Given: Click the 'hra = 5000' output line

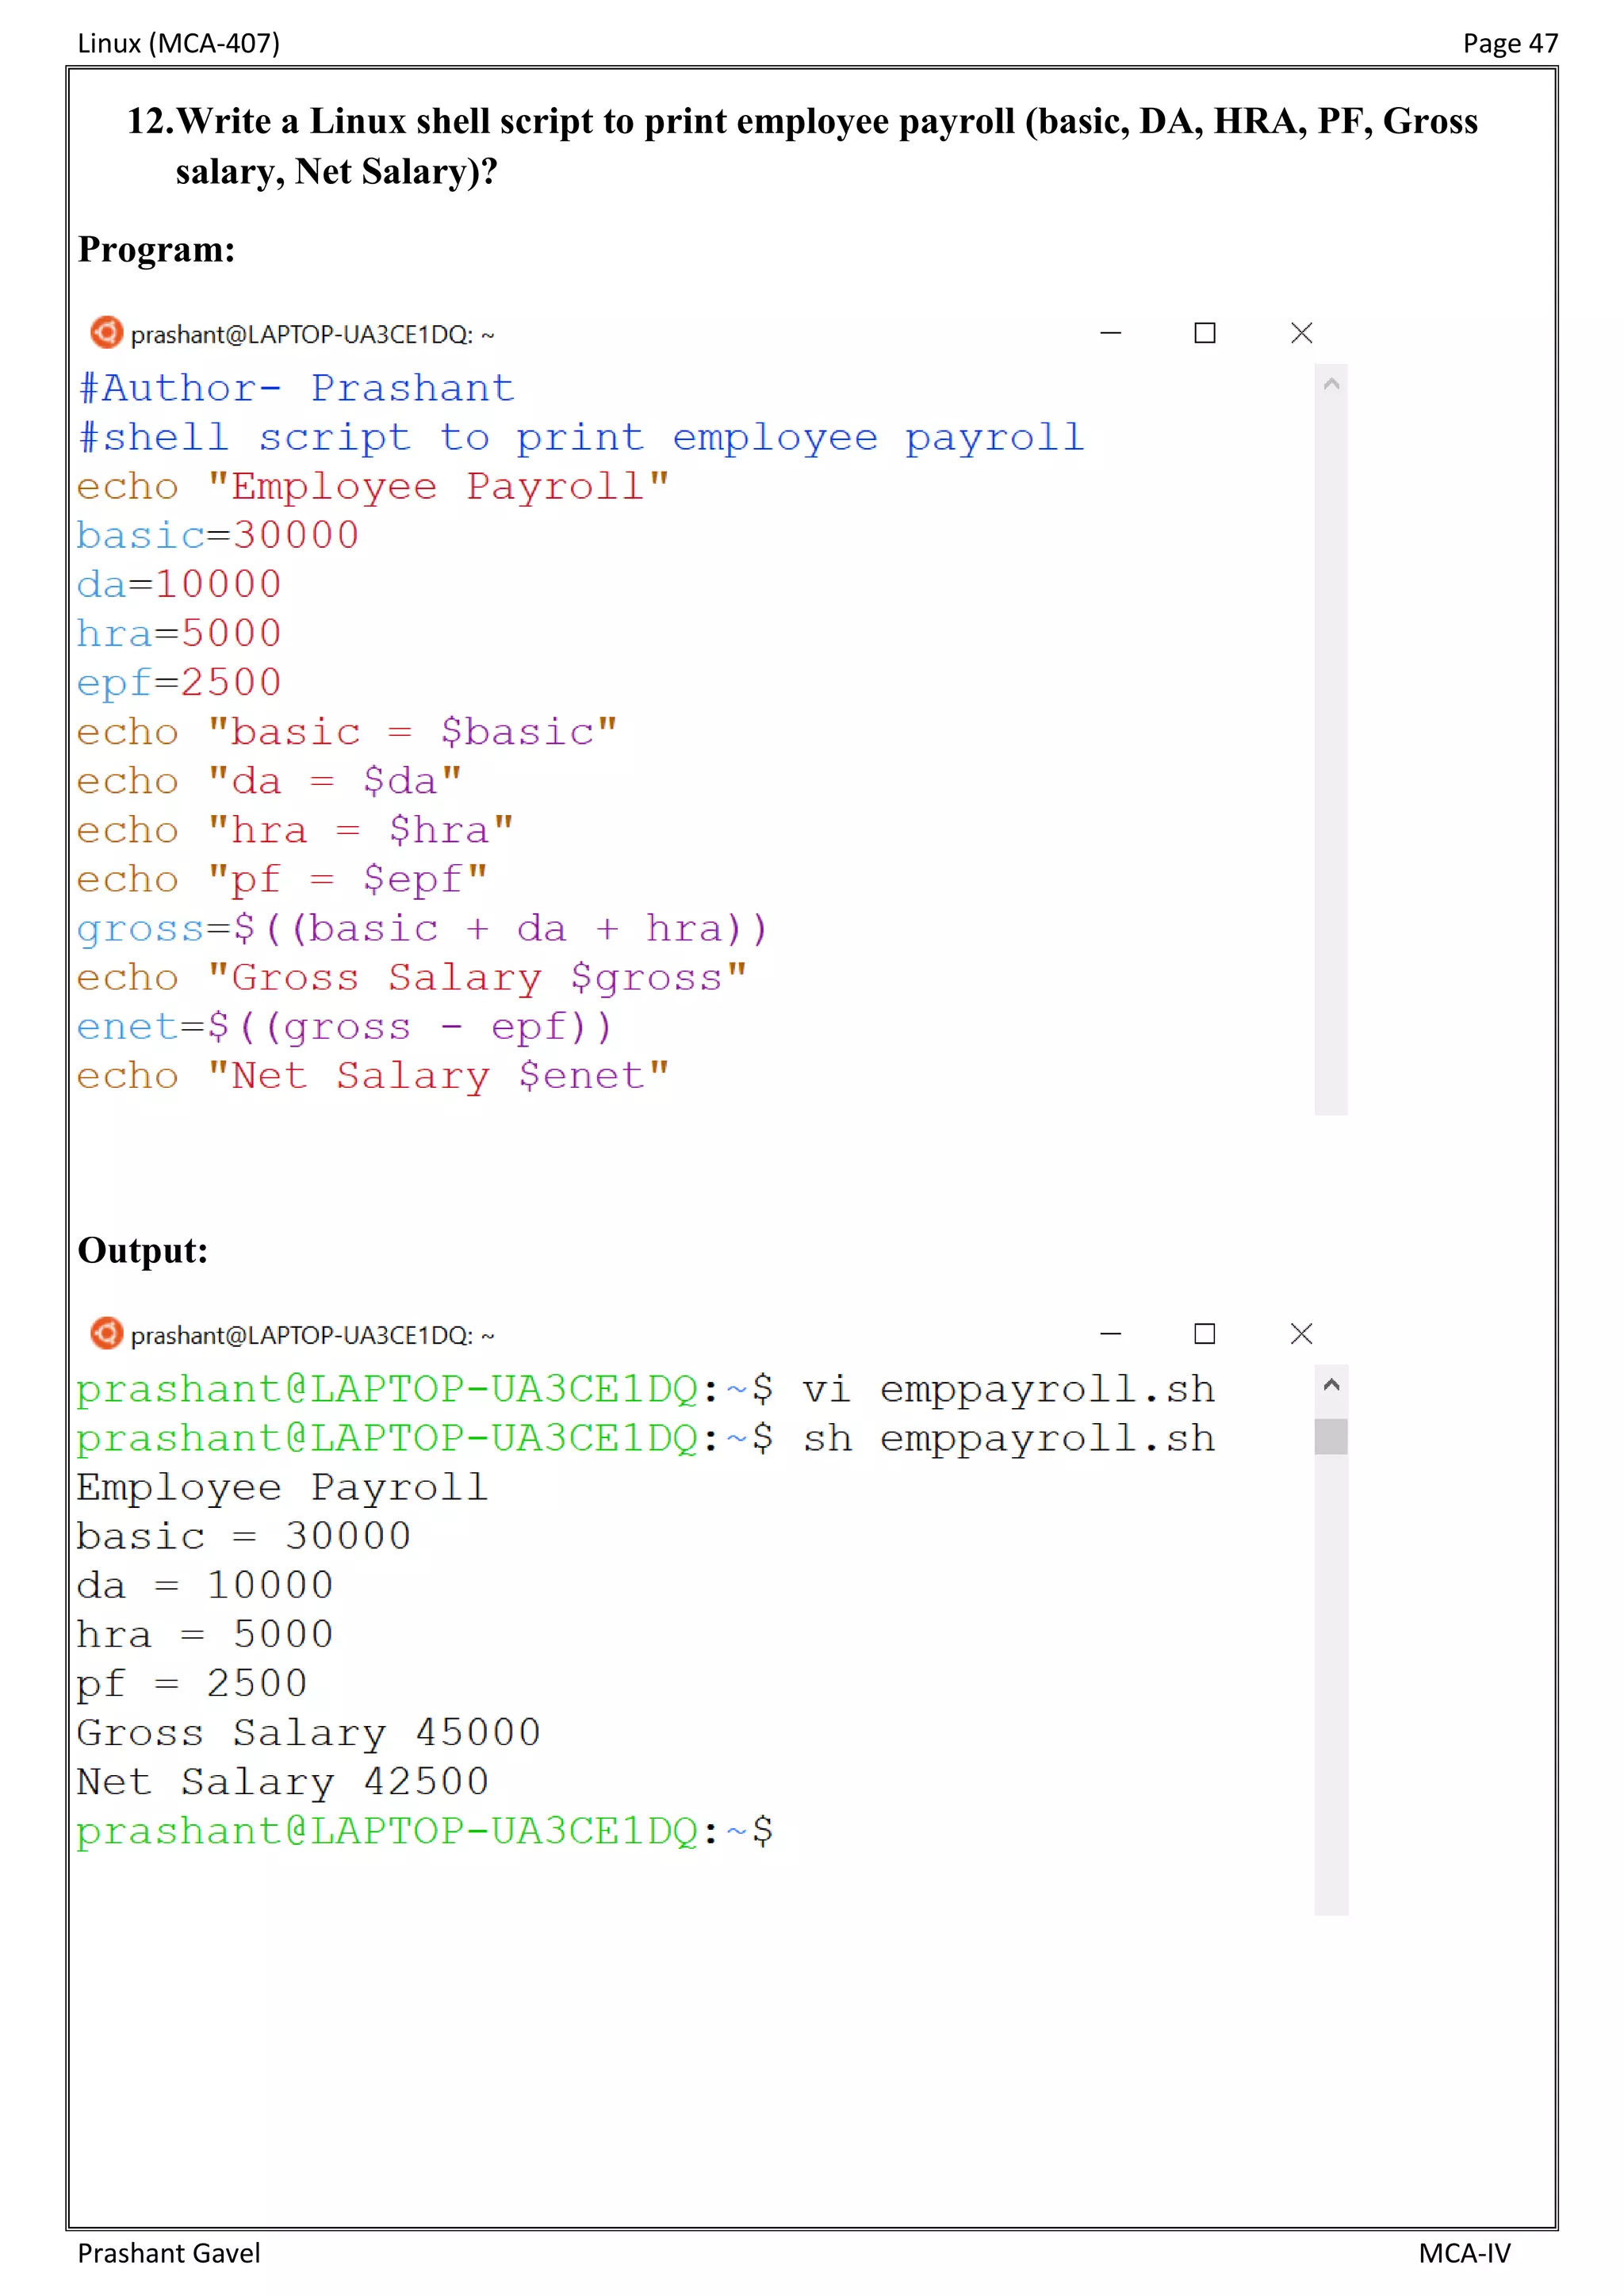Looking at the screenshot, I should (x=205, y=1635).
